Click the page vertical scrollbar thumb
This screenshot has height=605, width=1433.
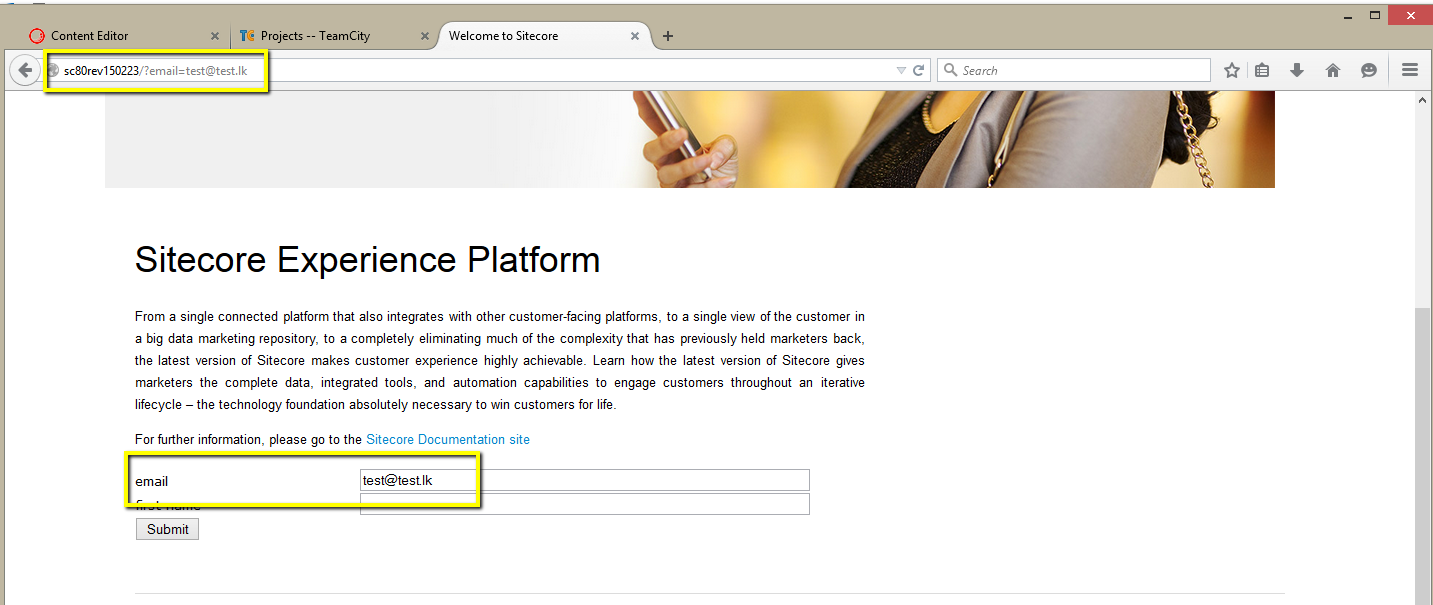[x=1423, y=455]
